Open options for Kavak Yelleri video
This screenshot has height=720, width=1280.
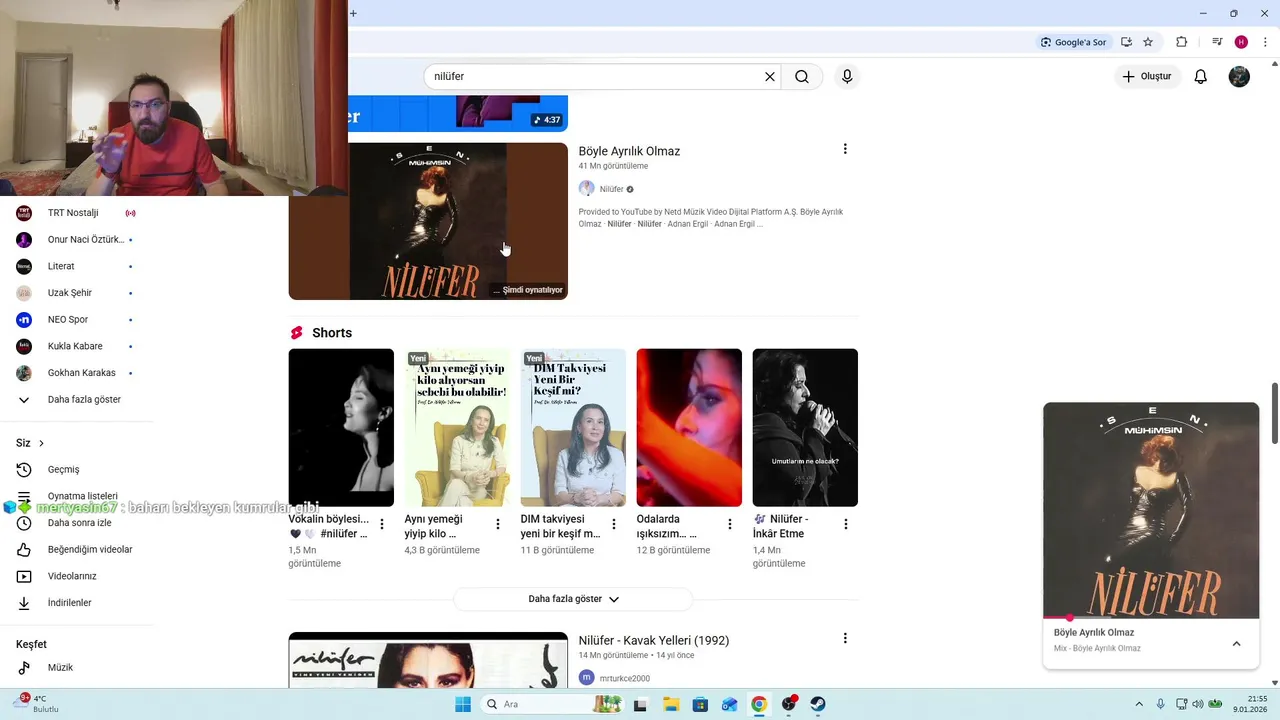tap(845, 638)
